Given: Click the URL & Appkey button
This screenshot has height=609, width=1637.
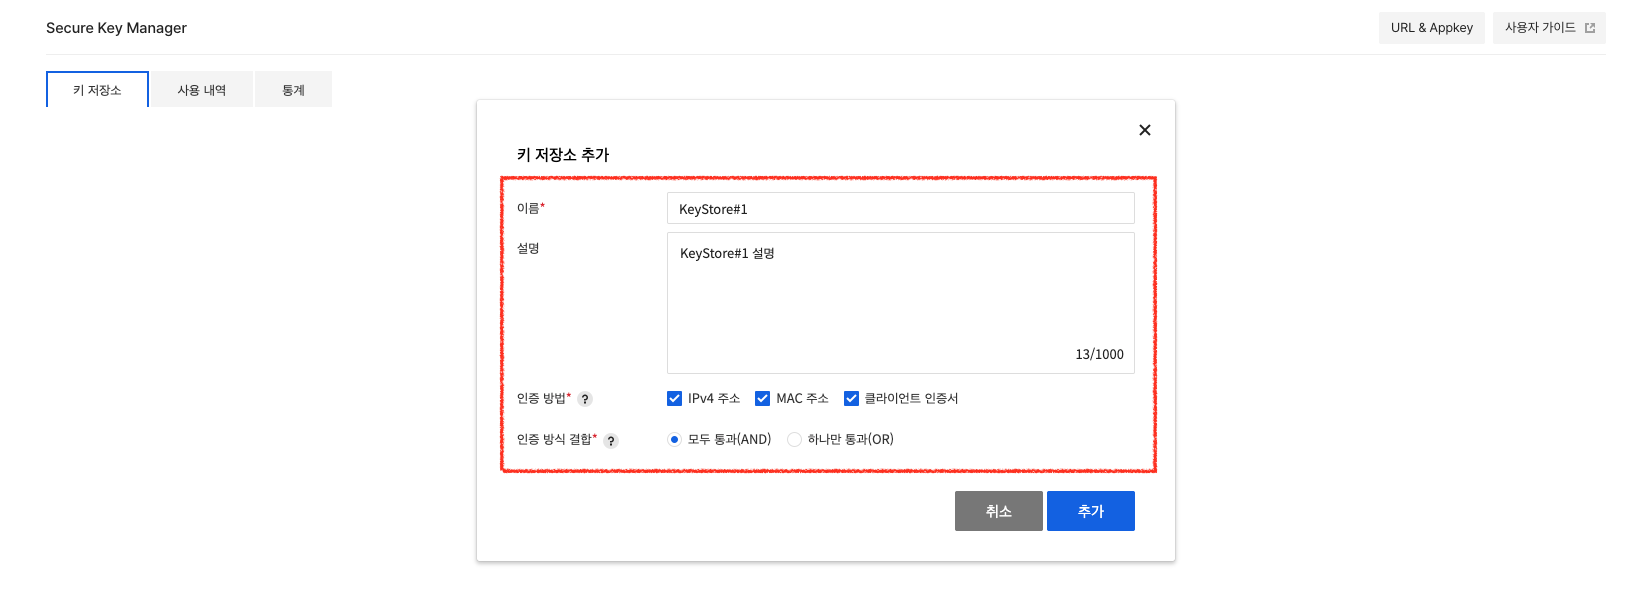Looking at the screenshot, I should (1431, 28).
